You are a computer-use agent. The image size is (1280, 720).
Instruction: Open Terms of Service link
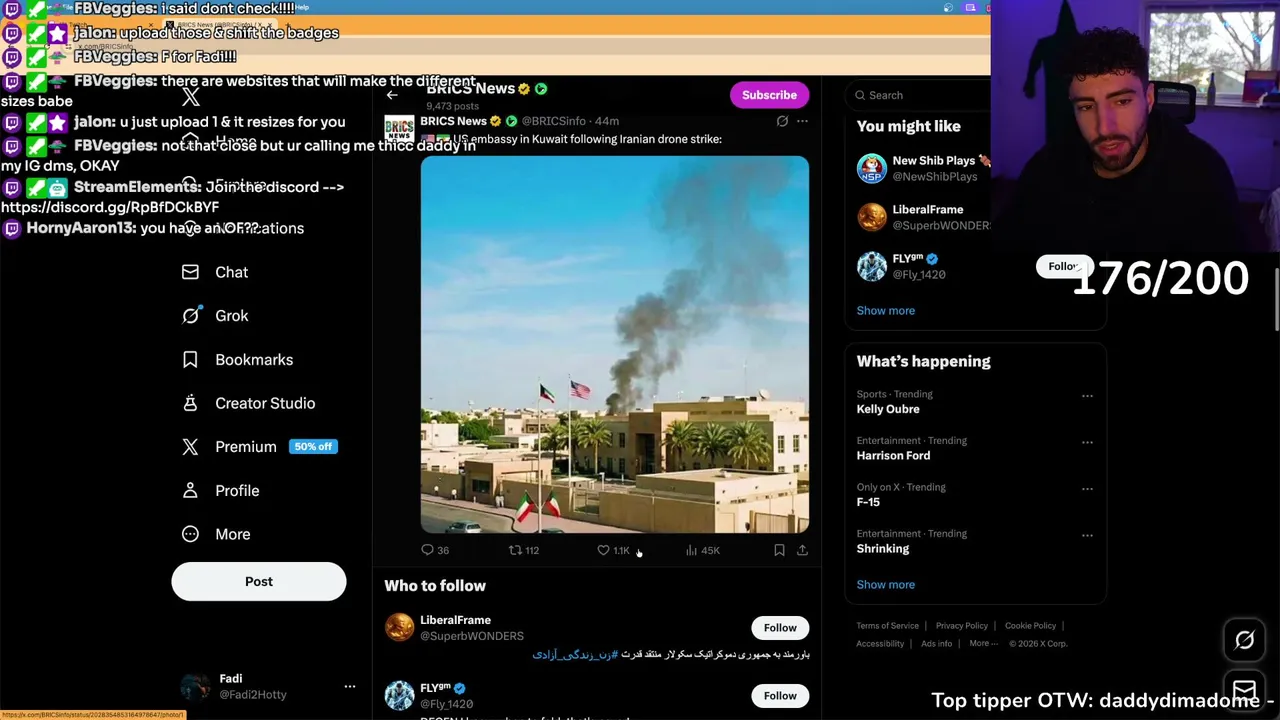tap(887, 626)
